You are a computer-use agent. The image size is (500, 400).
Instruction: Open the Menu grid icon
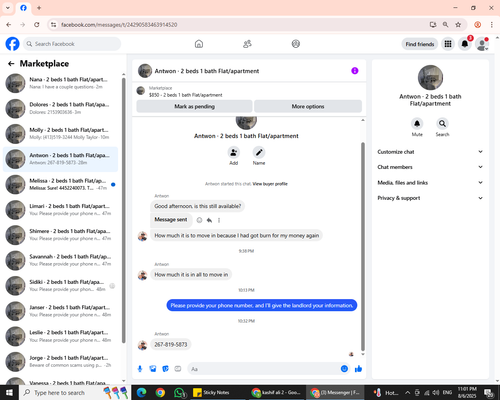(448, 44)
